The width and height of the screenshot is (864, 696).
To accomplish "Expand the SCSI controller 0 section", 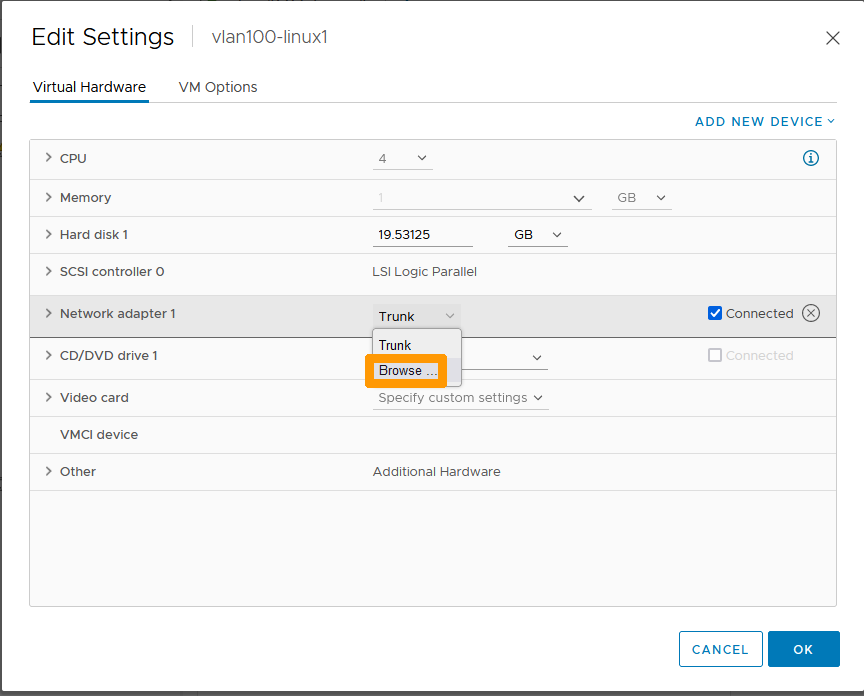I will (48, 271).
